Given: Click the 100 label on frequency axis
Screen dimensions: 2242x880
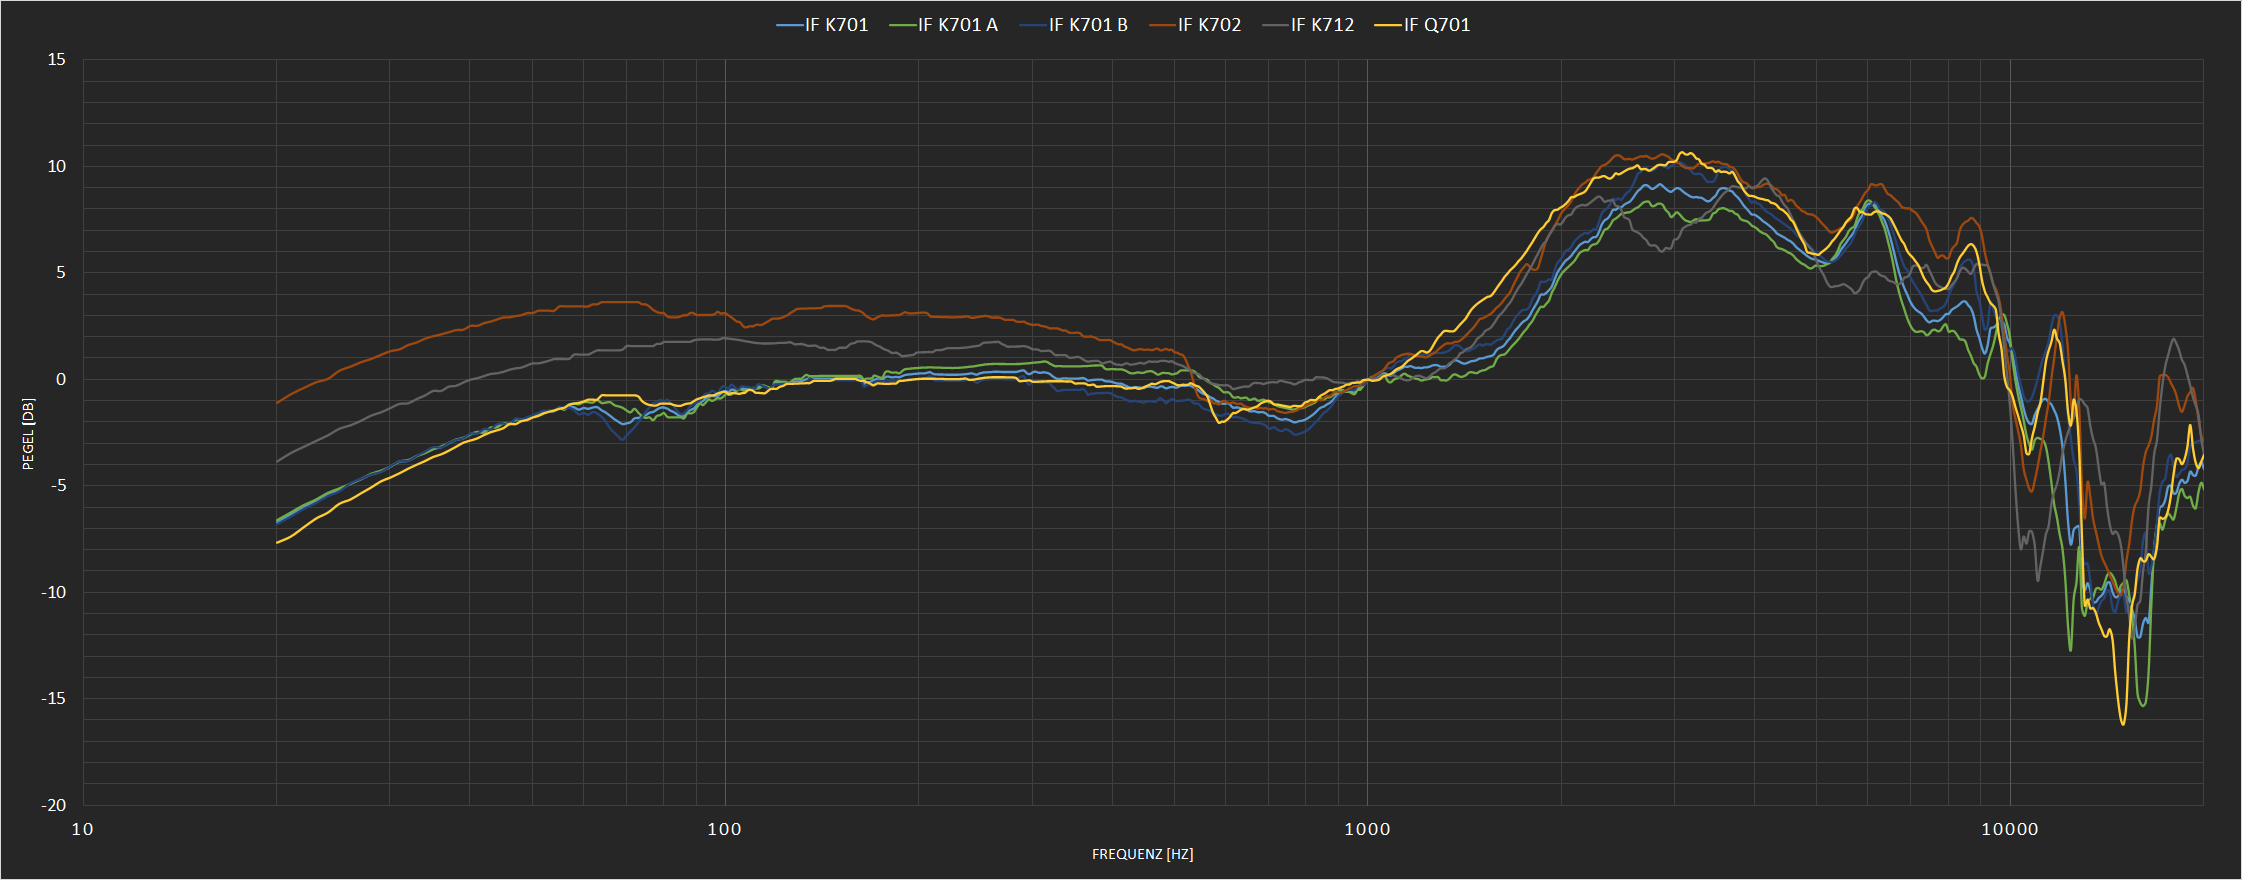Looking at the screenshot, I should (x=724, y=828).
